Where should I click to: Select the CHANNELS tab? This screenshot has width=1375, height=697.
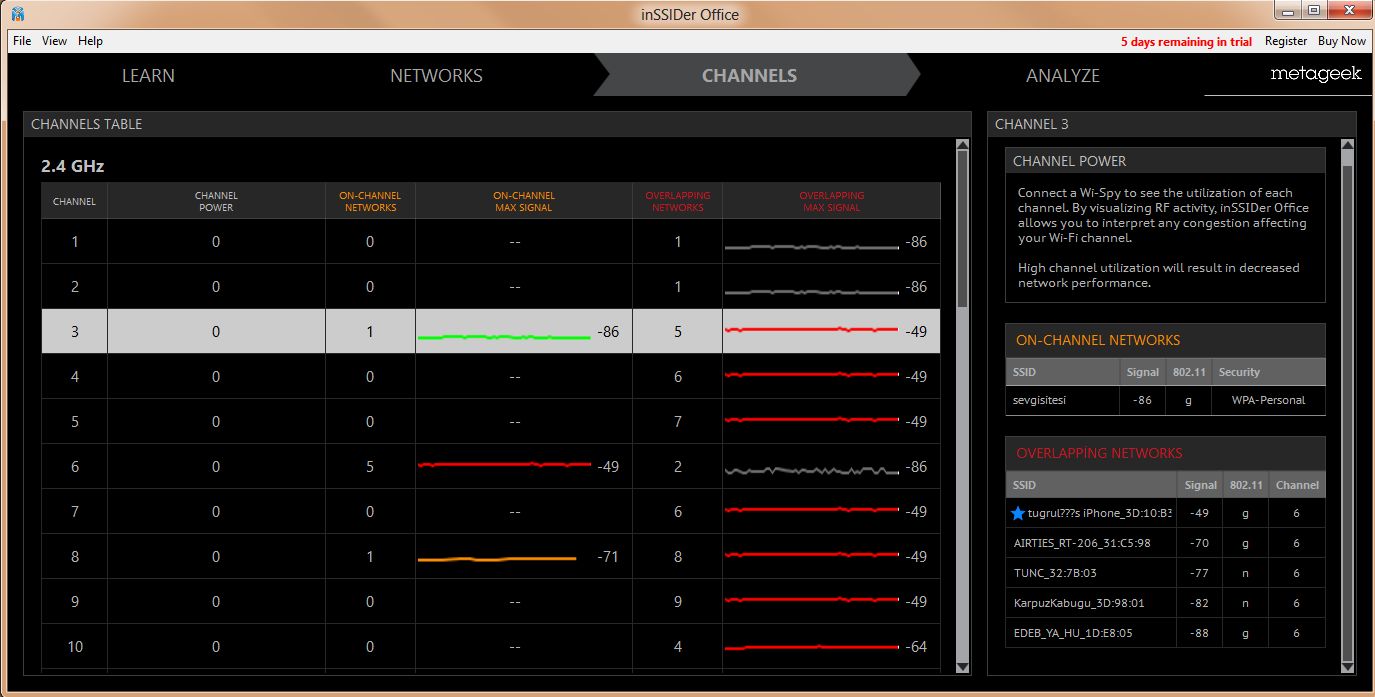(749, 76)
